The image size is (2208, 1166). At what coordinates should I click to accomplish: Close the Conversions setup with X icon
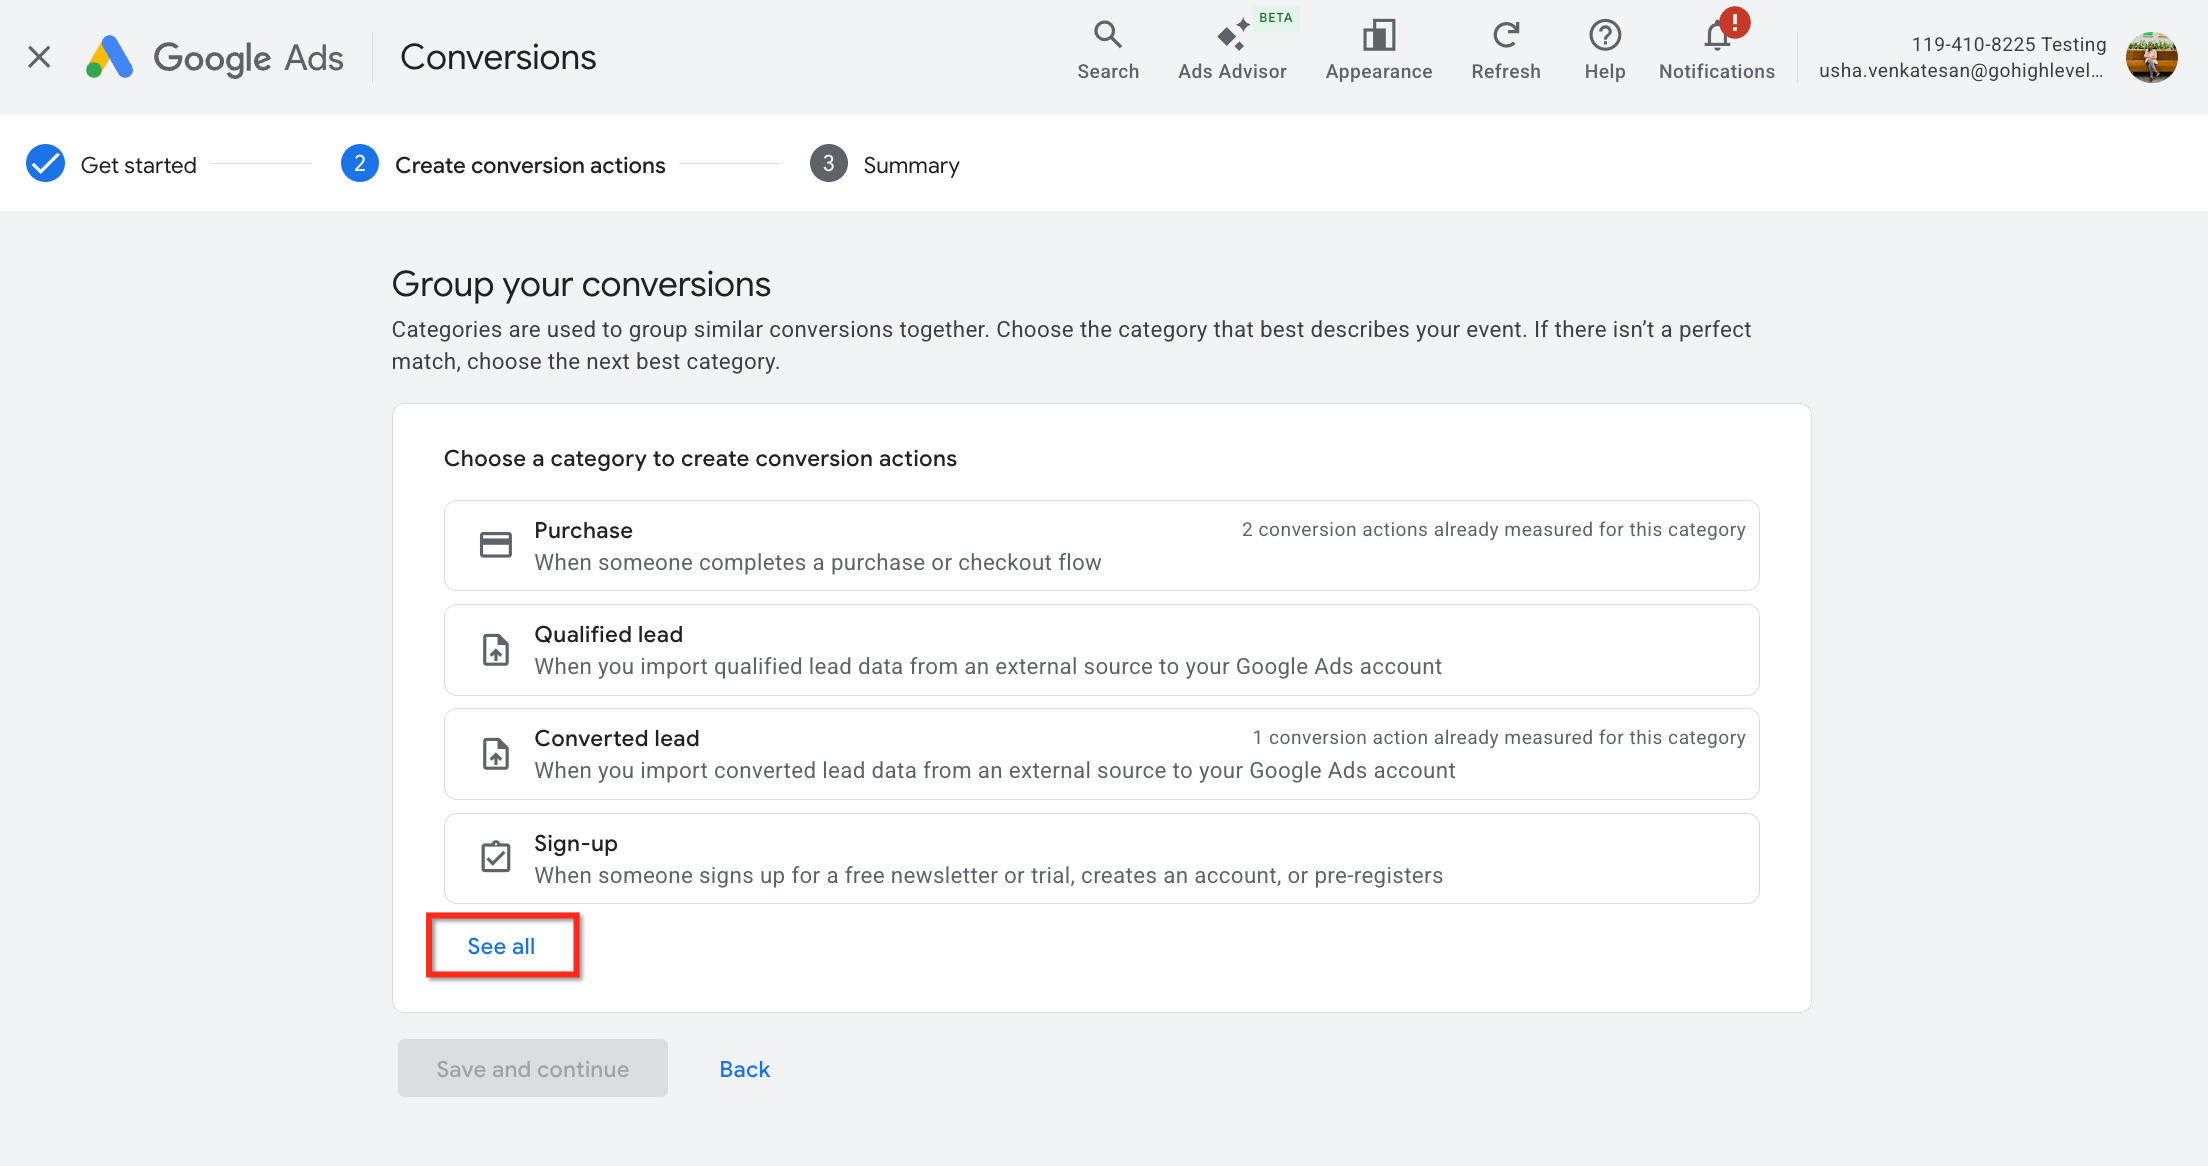[39, 57]
